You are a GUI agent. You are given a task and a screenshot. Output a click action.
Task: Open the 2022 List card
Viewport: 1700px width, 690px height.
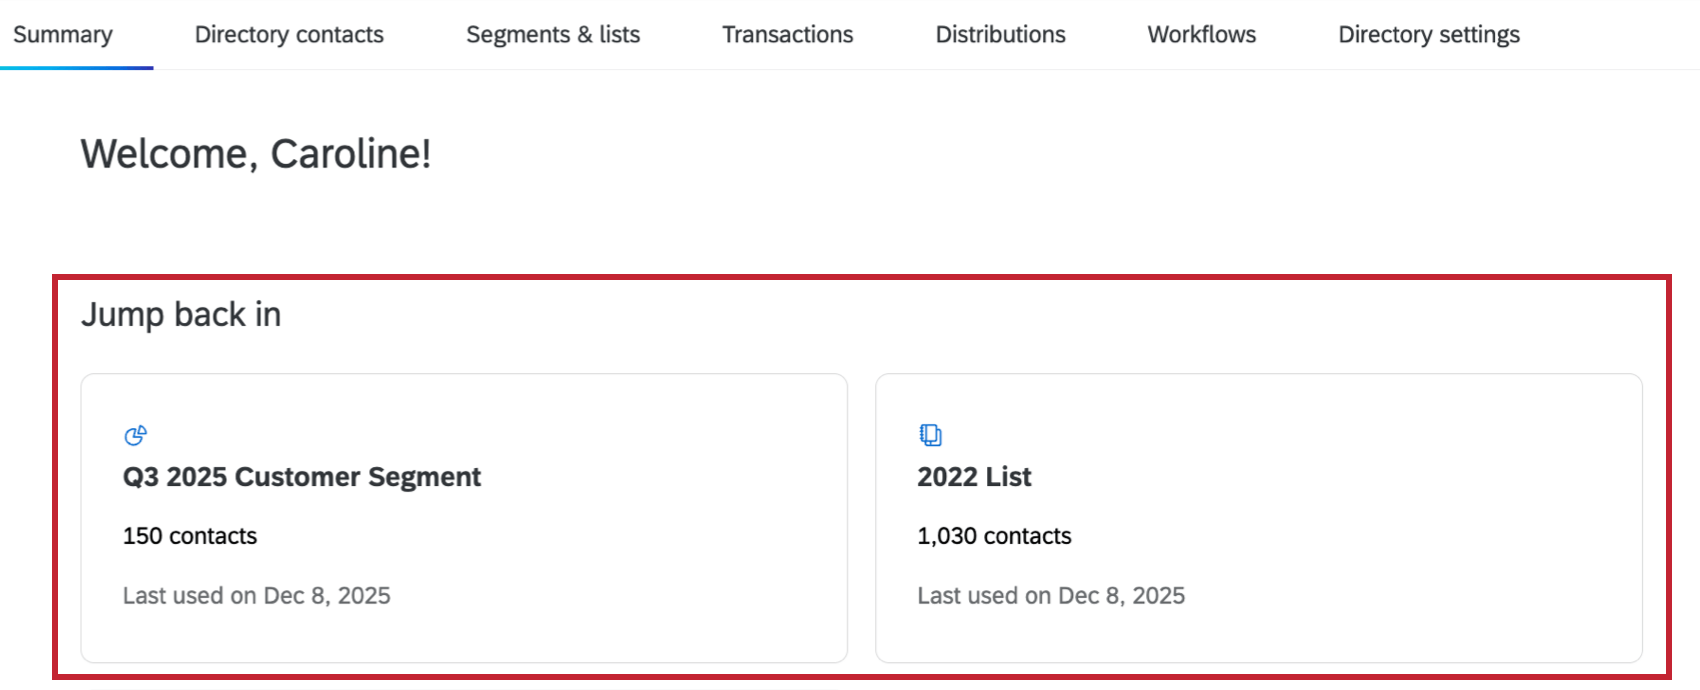tap(1260, 515)
